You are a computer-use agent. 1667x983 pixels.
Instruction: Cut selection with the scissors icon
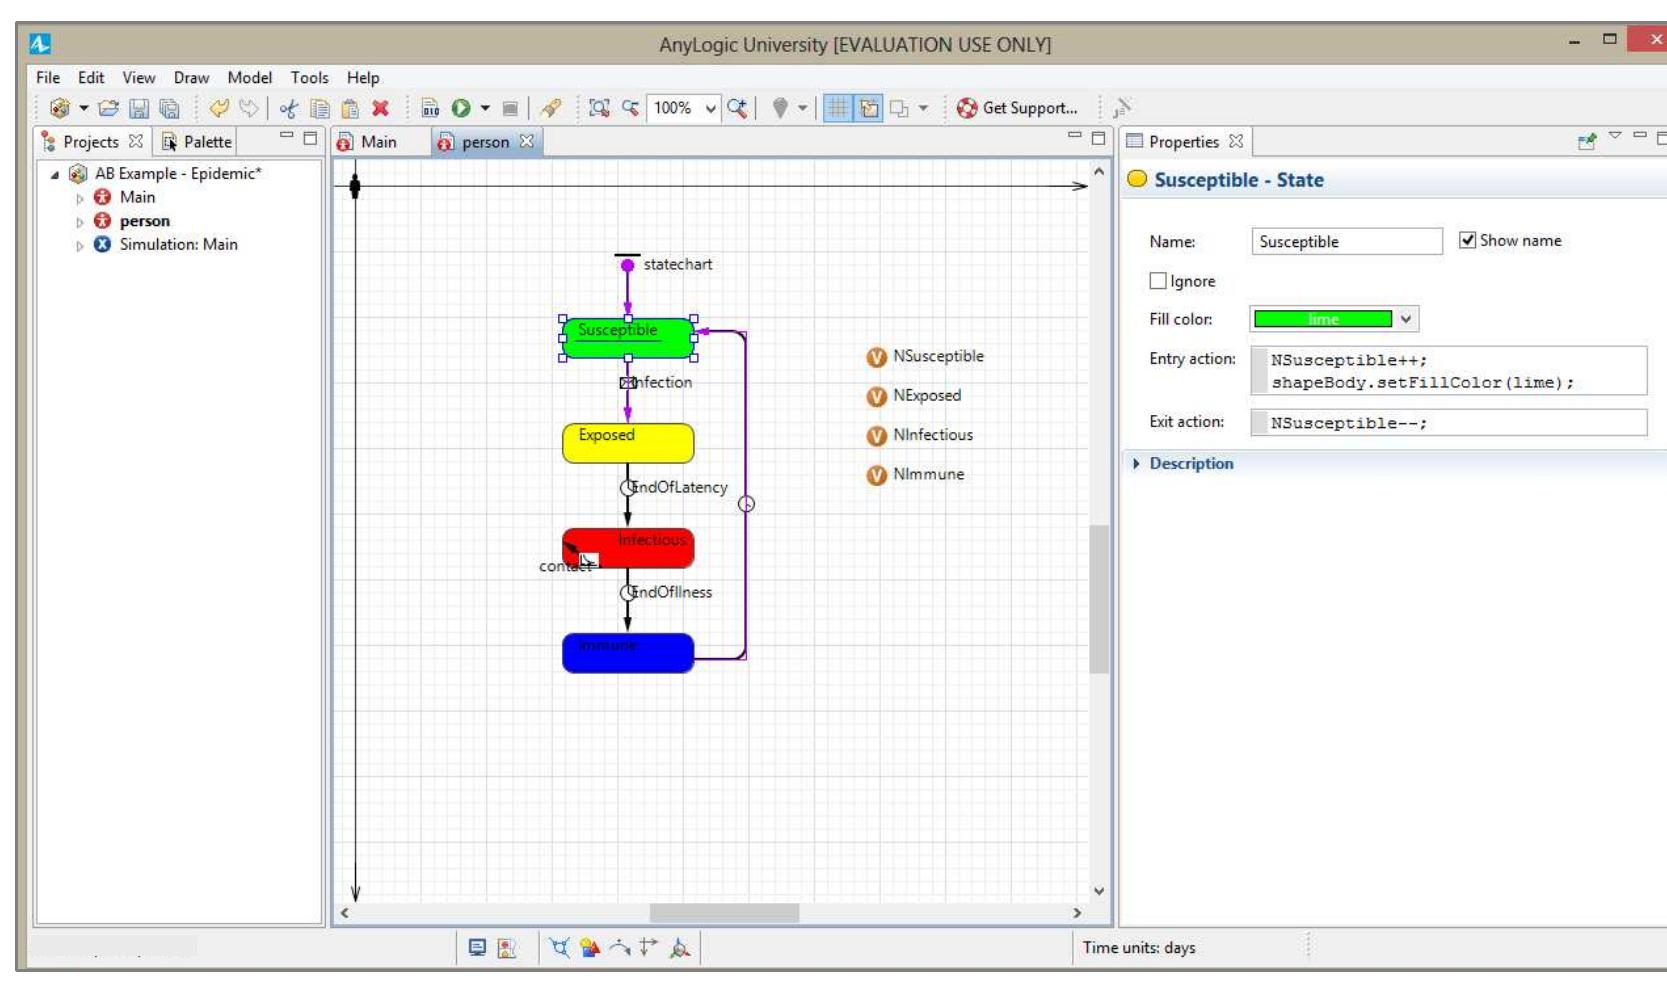289,108
